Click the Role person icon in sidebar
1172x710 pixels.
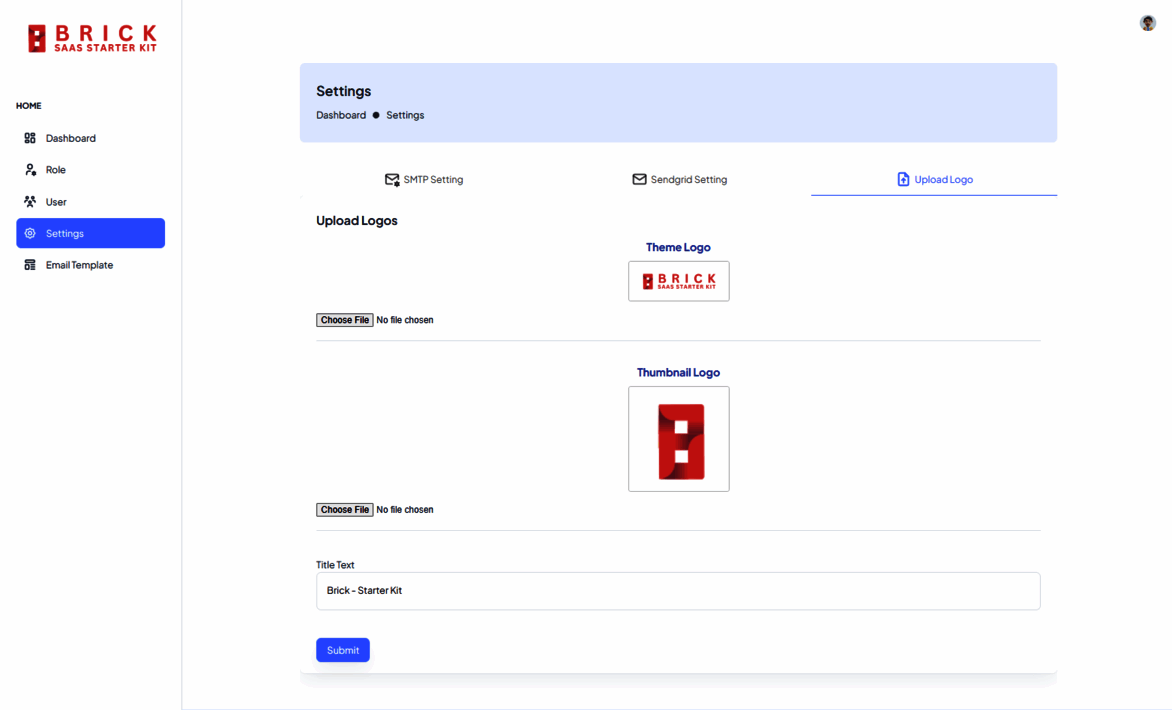(x=30, y=170)
